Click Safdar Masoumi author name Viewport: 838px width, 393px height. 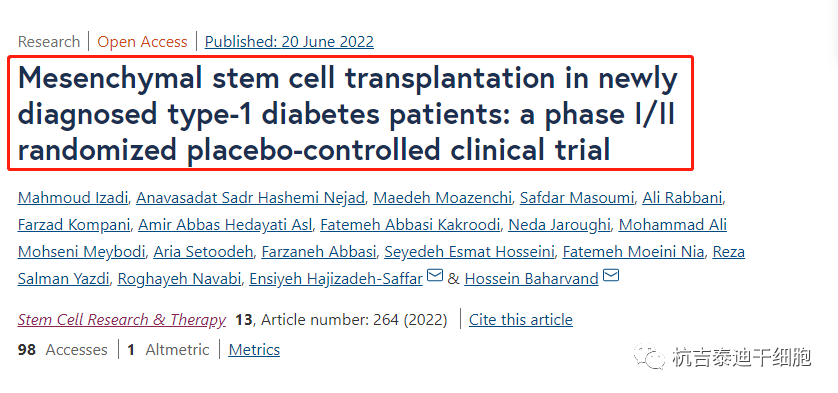pyautogui.click(x=576, y=198)
